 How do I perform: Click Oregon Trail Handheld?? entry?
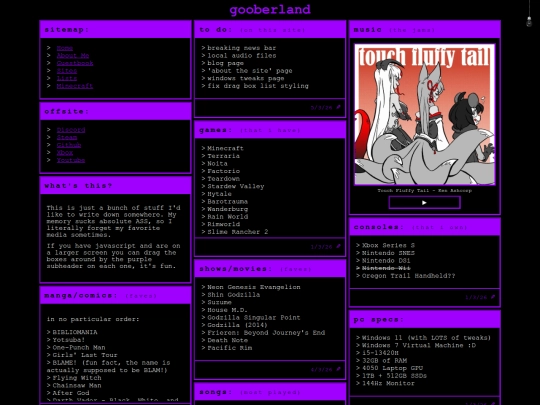408,276
